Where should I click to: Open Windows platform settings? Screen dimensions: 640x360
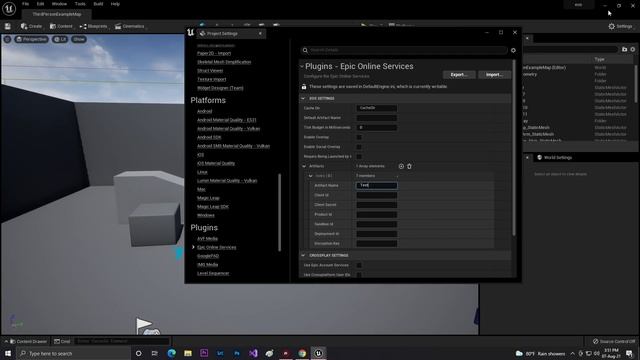(x=206, y=215)
